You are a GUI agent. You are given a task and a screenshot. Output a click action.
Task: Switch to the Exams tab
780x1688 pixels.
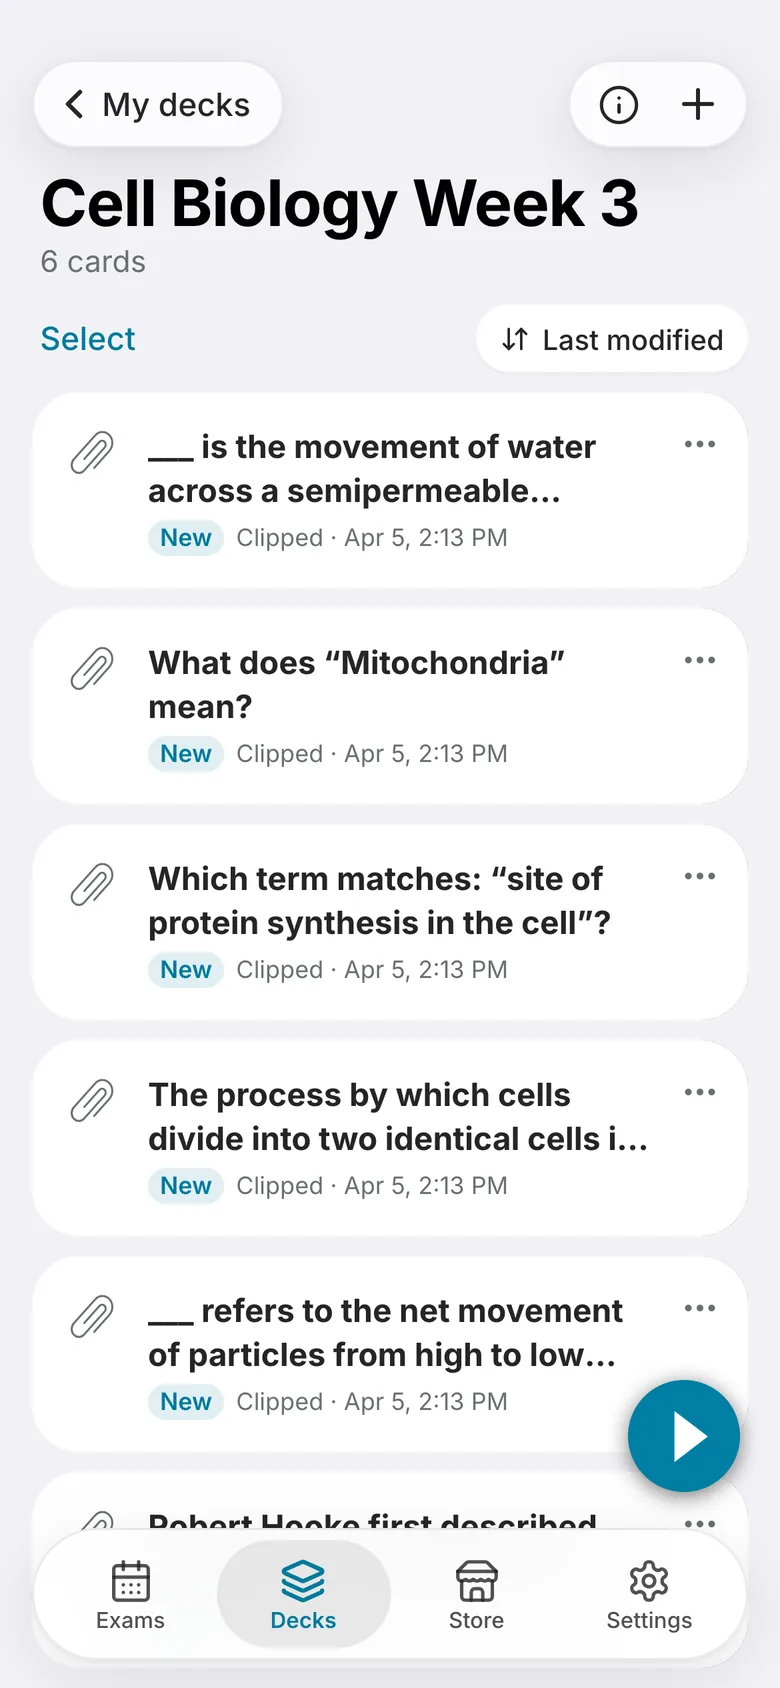[x=130, y=1595]
